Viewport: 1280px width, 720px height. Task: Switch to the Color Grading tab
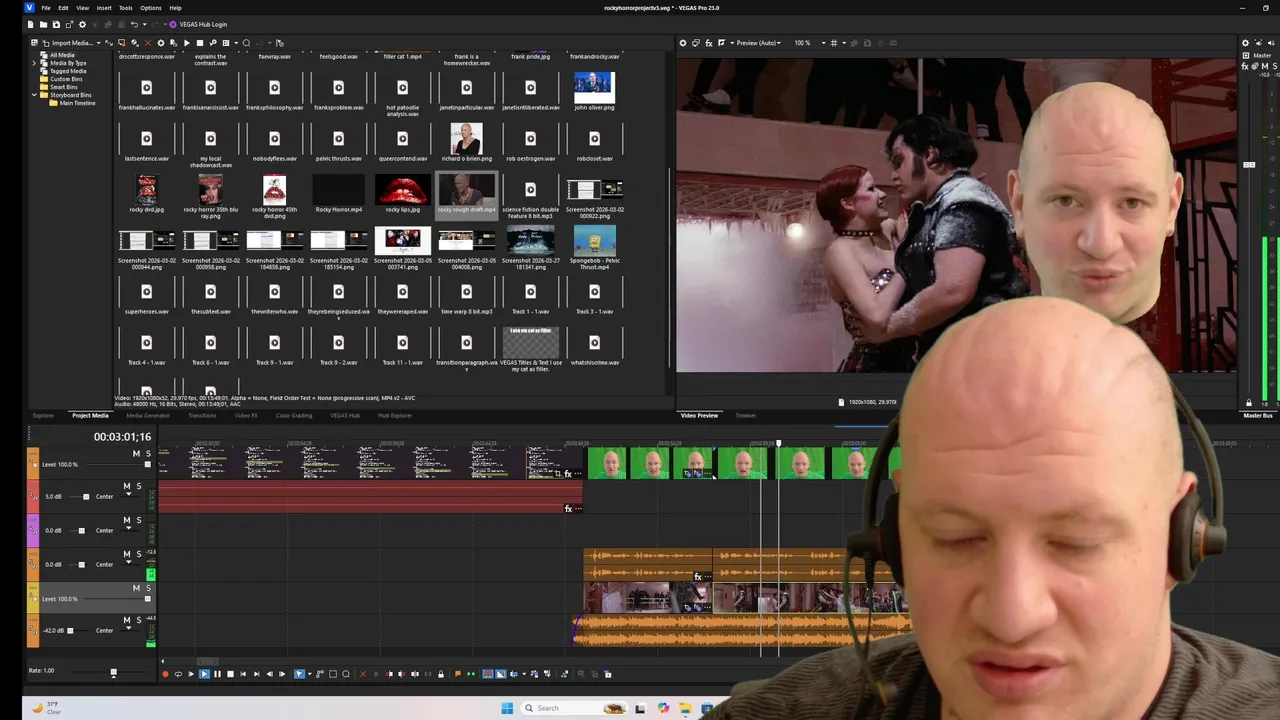[294, 415]
